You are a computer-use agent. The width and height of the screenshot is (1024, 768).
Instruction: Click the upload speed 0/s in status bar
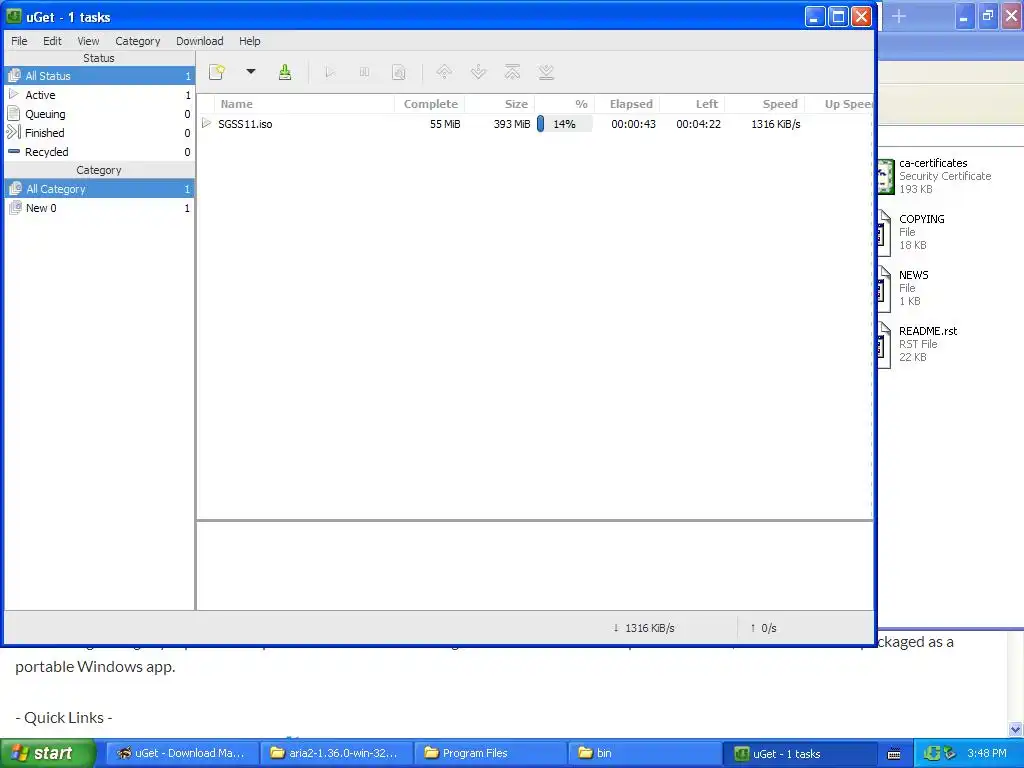[x=763, y=628]
